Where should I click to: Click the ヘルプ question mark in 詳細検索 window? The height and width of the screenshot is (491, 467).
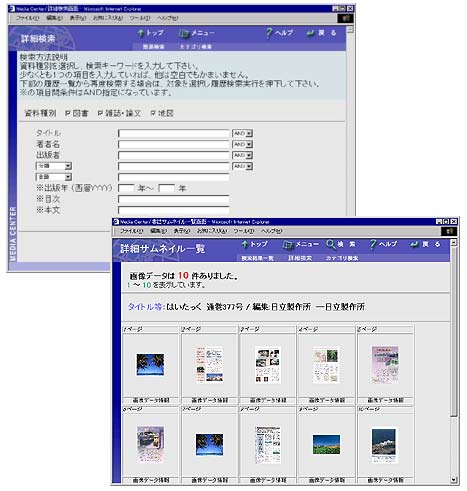(269, 33)
